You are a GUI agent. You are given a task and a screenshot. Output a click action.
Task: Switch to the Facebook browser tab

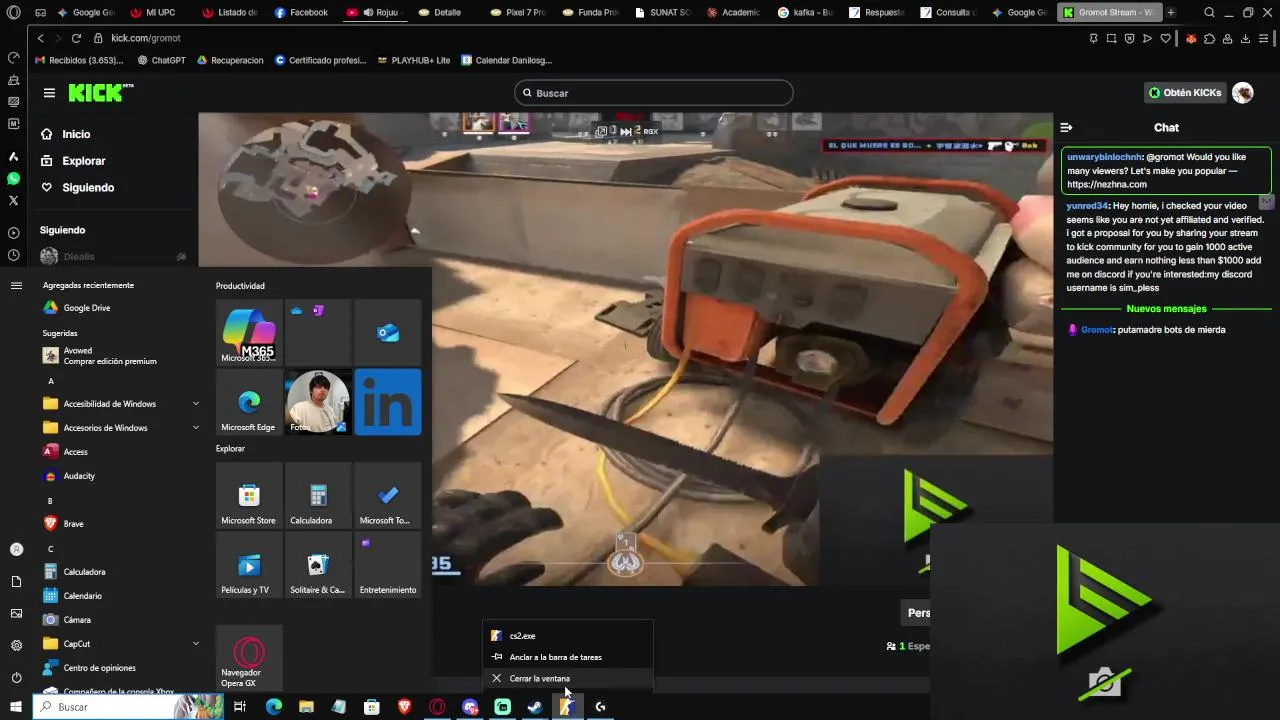[302, 13]
